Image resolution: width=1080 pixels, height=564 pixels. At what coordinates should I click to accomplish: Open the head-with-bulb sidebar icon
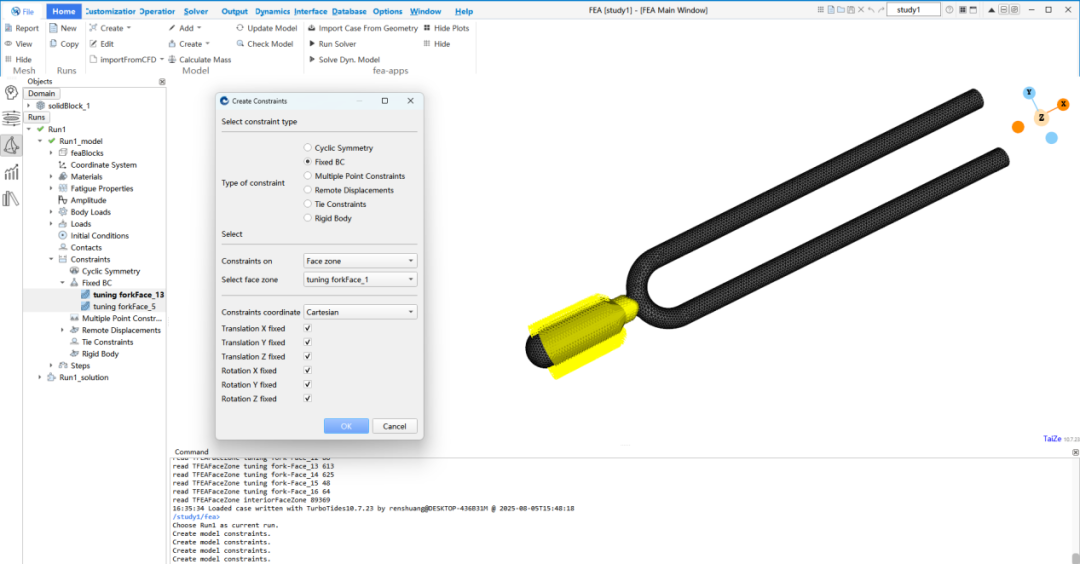click(11, 92)
